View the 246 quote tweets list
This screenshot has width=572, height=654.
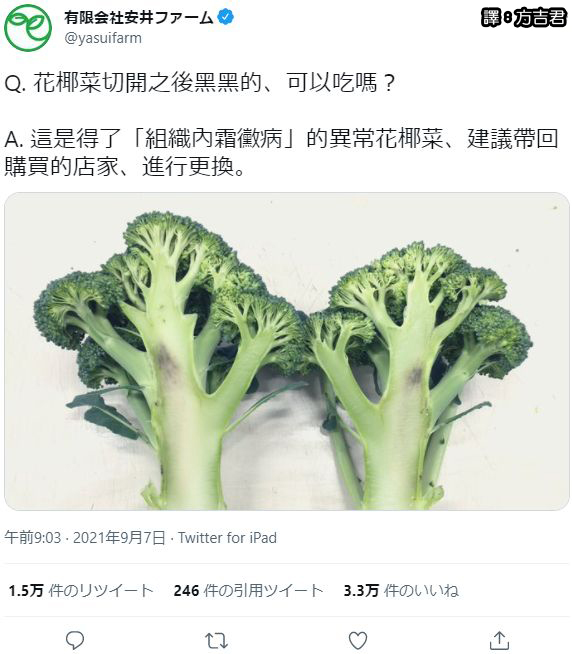tap(249, 591)
